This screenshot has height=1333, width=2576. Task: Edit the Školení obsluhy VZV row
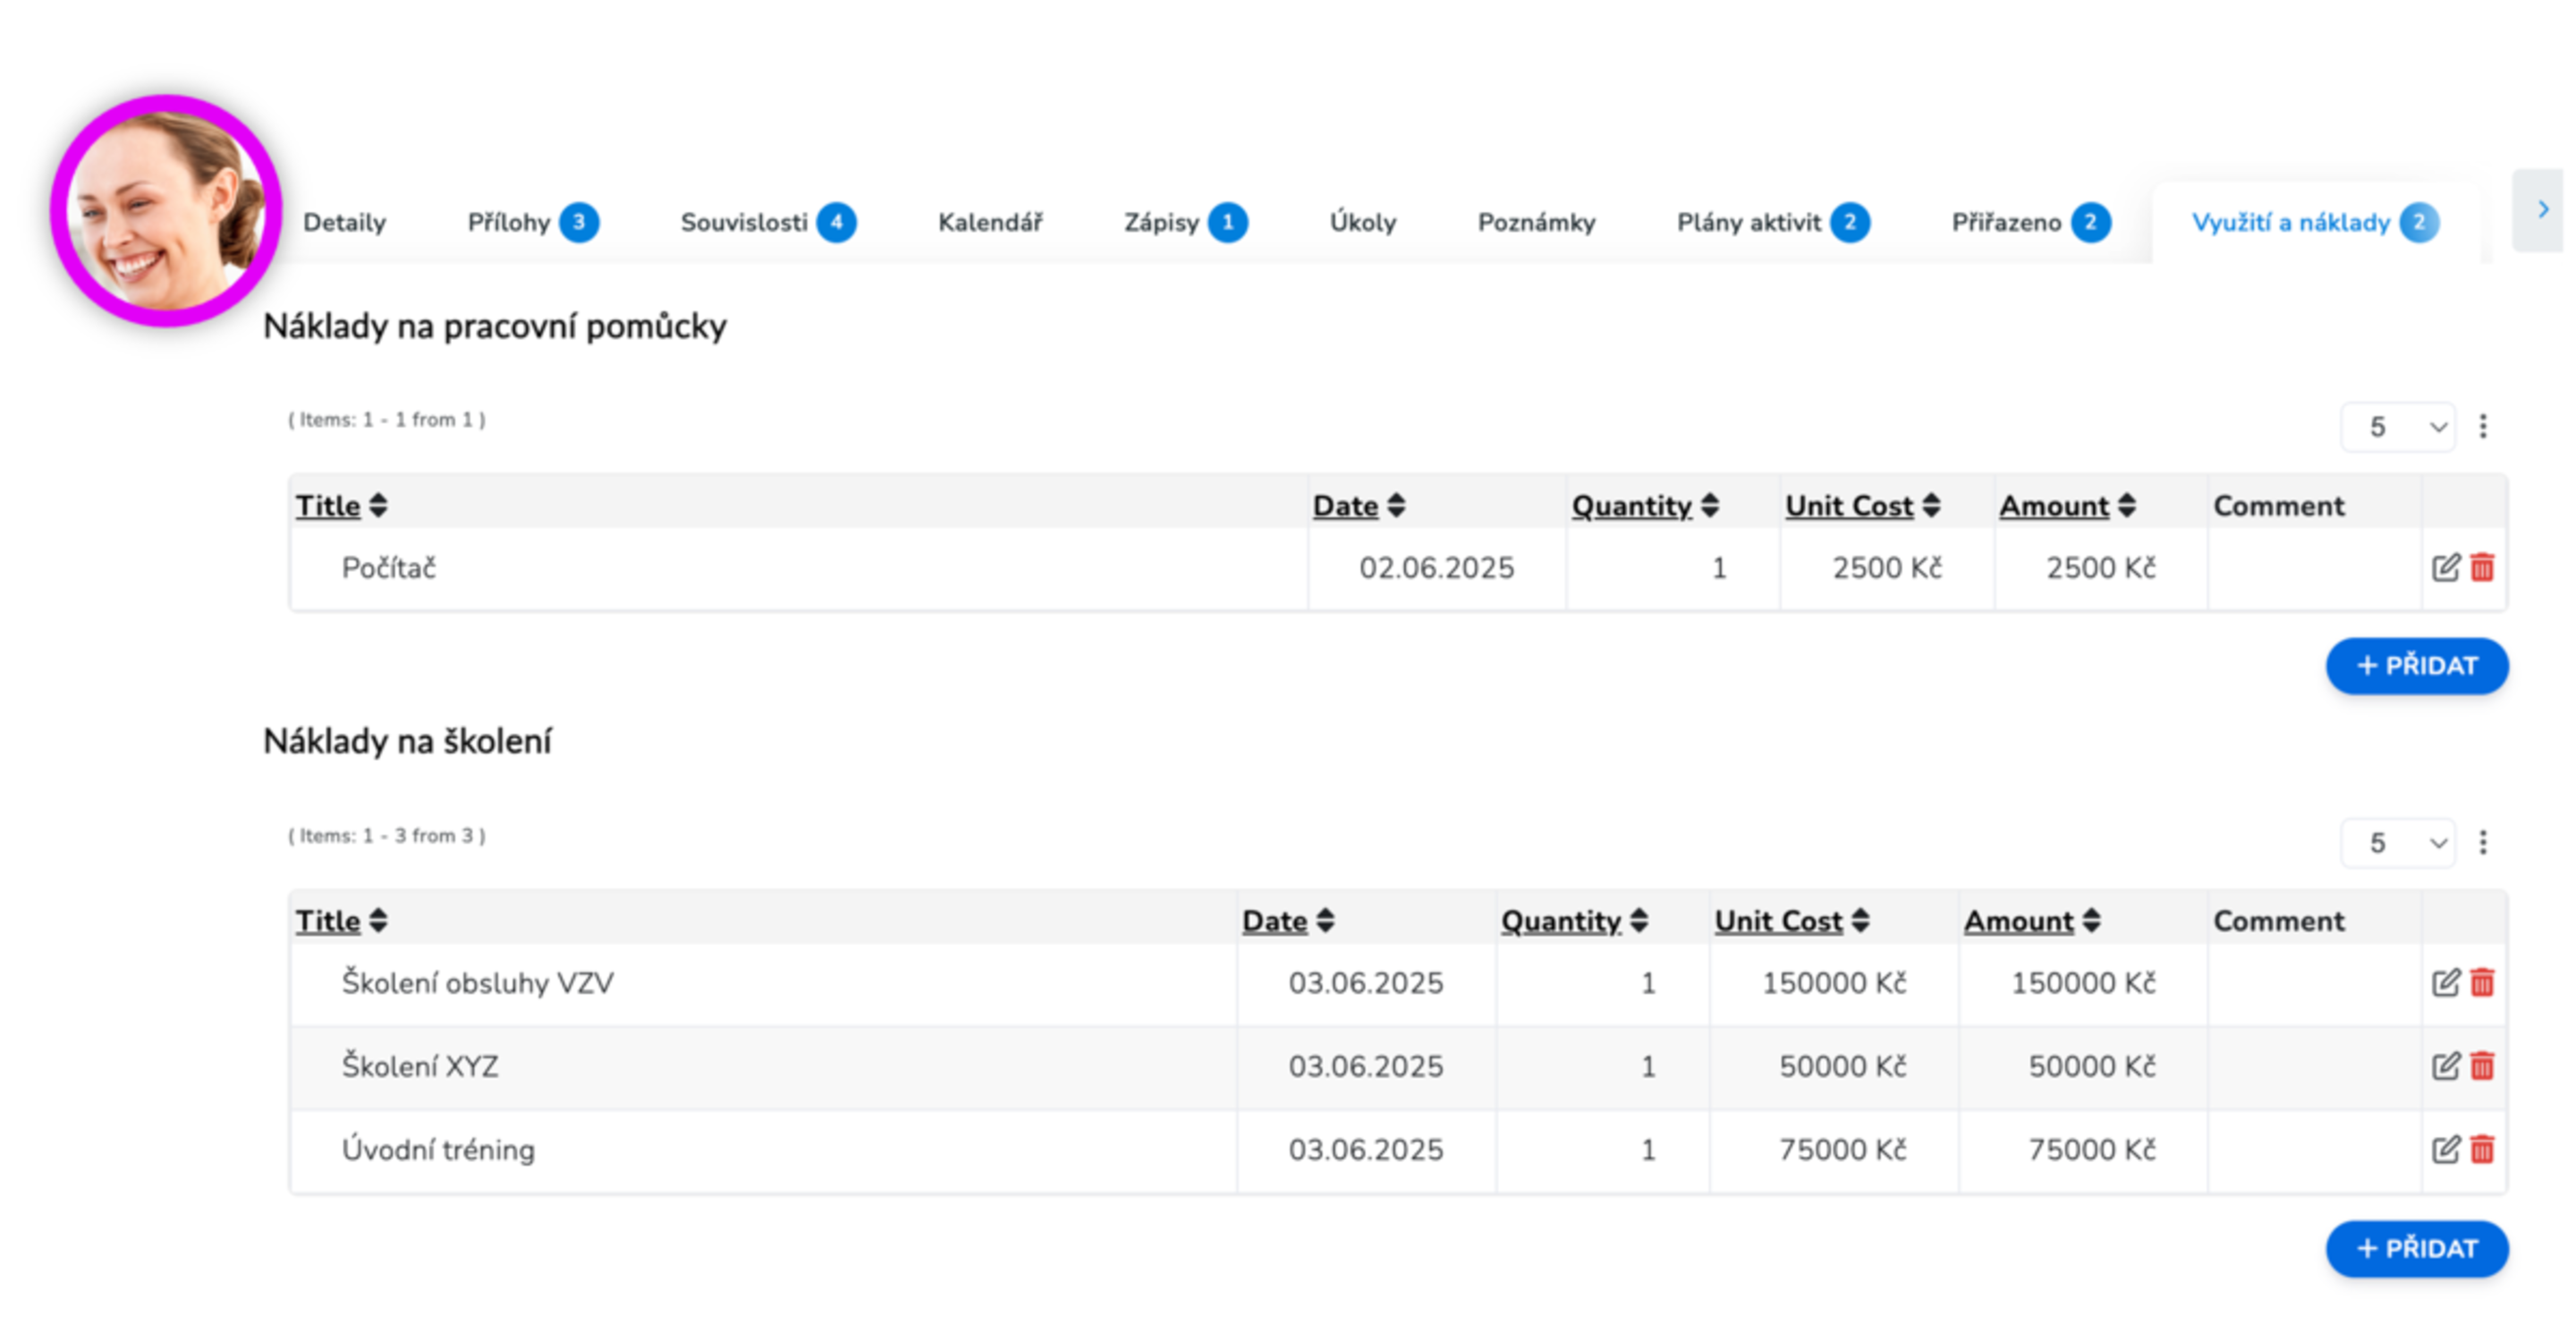[x=2445, y=983]
